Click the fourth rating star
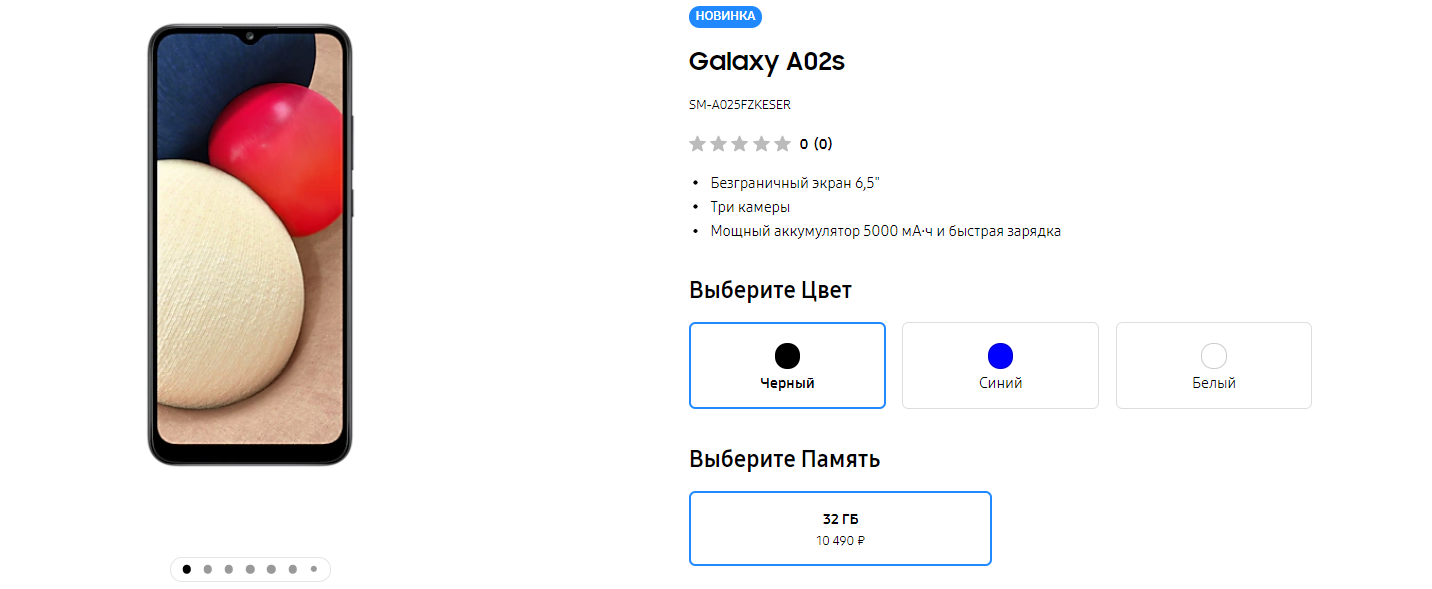This screenshot has width=1432, height=589. pos(761,144)
